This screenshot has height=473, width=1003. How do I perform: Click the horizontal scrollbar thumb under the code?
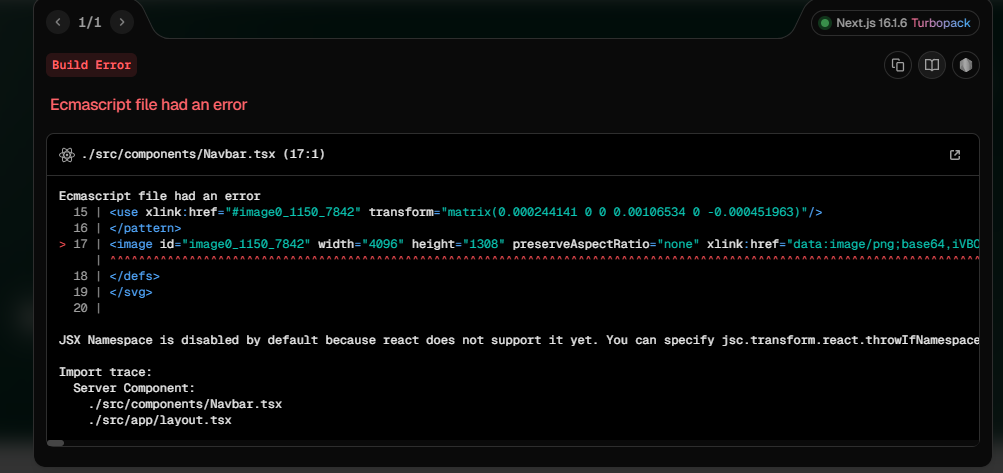(x=56, y=442)
